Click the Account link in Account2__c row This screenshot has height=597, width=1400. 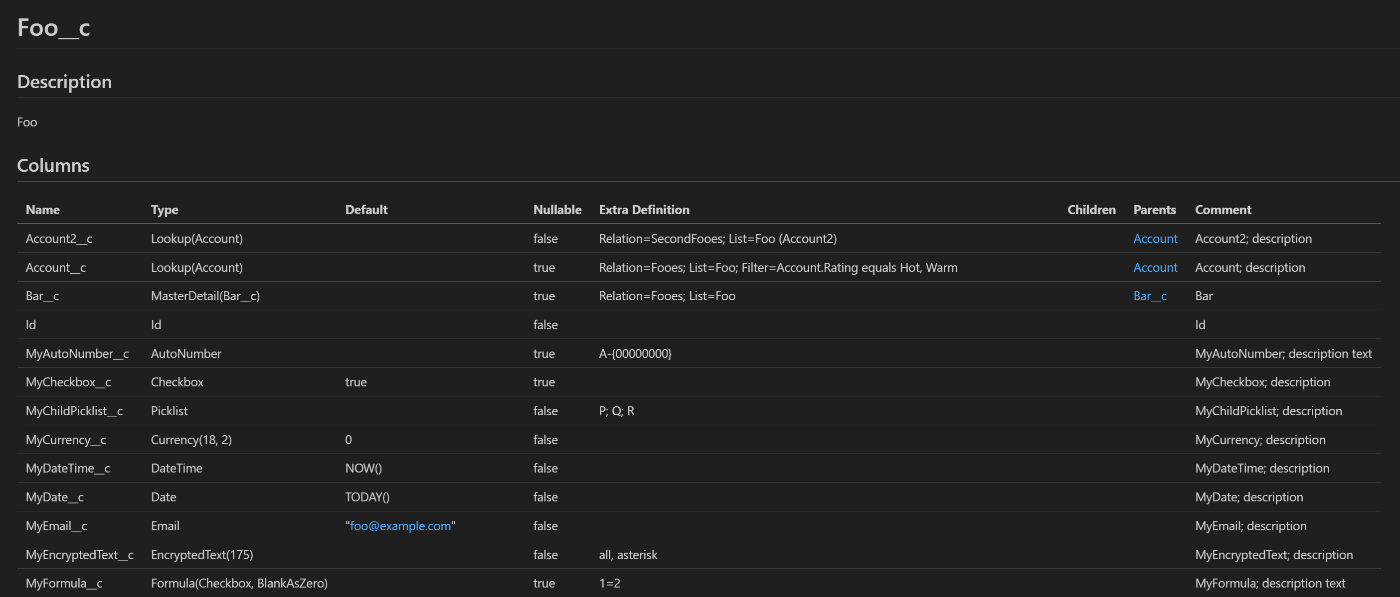point(1155,239)
